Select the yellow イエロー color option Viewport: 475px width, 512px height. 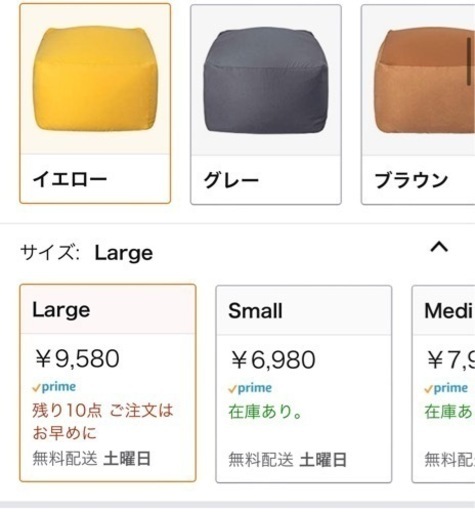95,103
